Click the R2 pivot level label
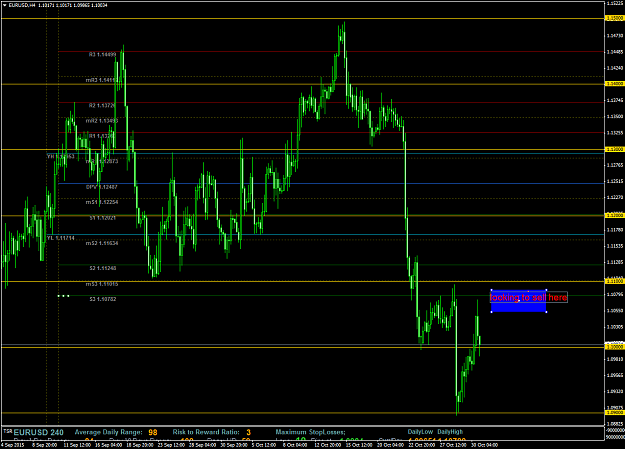Image resolution: width=625 pixels, height=449 pixels. click(102, 106)
